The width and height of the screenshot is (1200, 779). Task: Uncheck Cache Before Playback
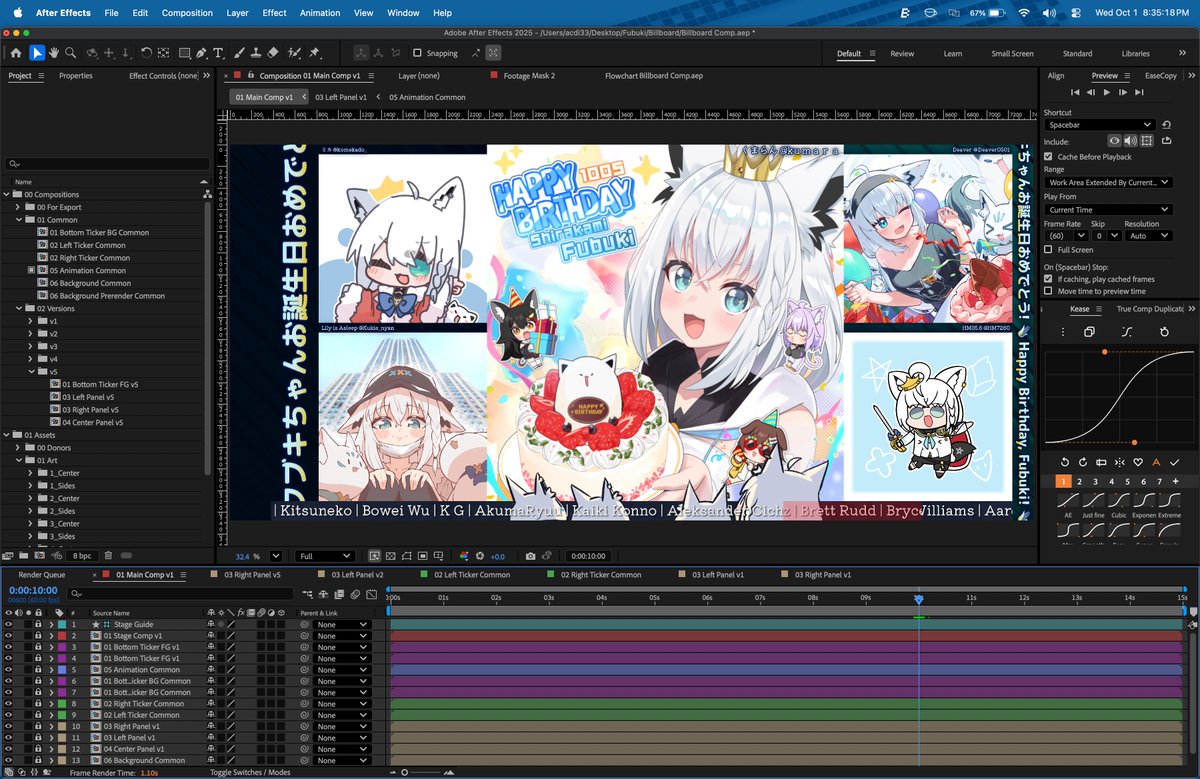click(x=1048, y=157)
